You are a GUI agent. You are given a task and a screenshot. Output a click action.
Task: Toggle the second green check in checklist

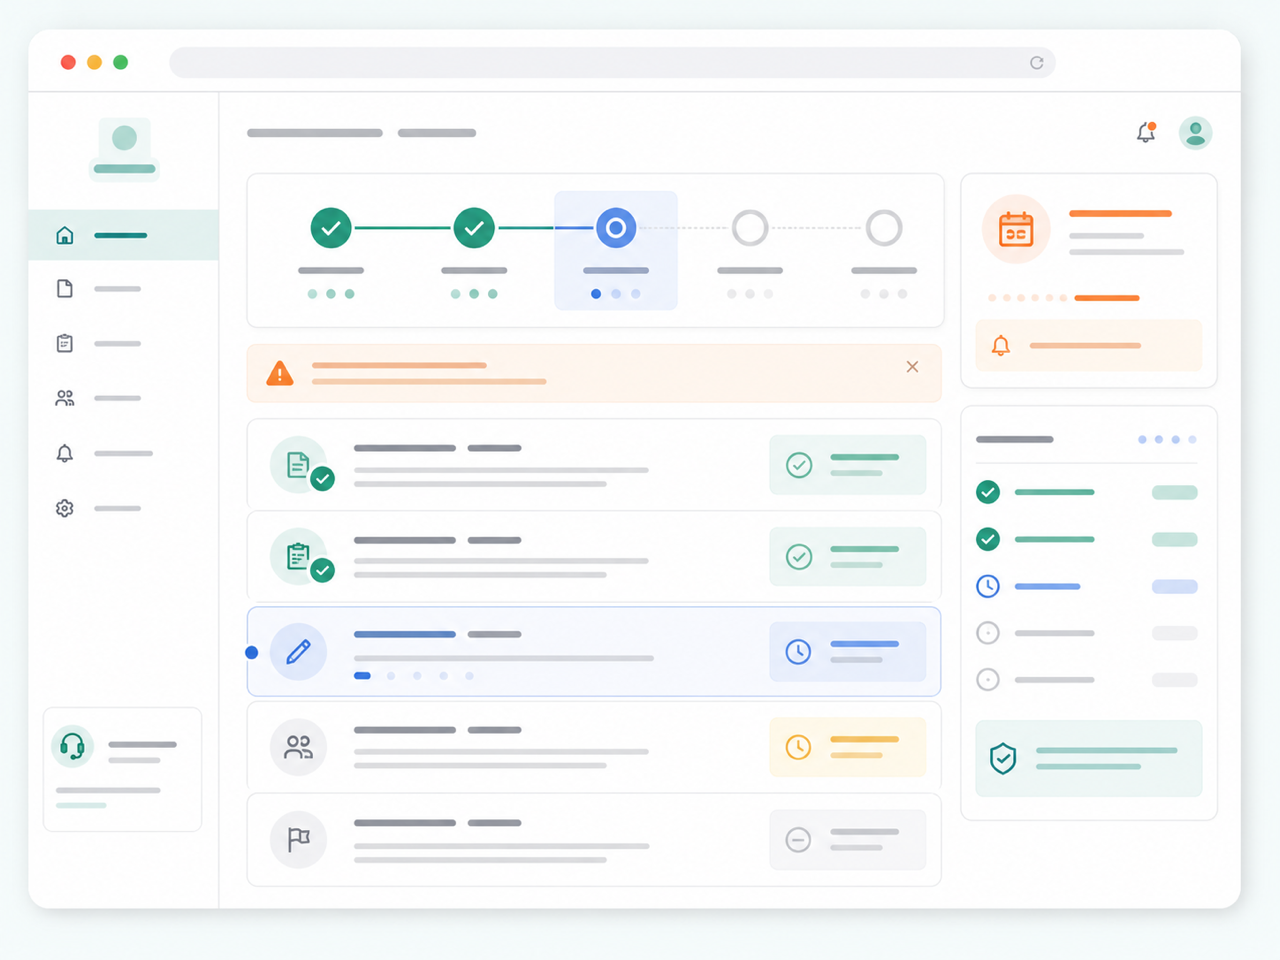coord(988,539)
